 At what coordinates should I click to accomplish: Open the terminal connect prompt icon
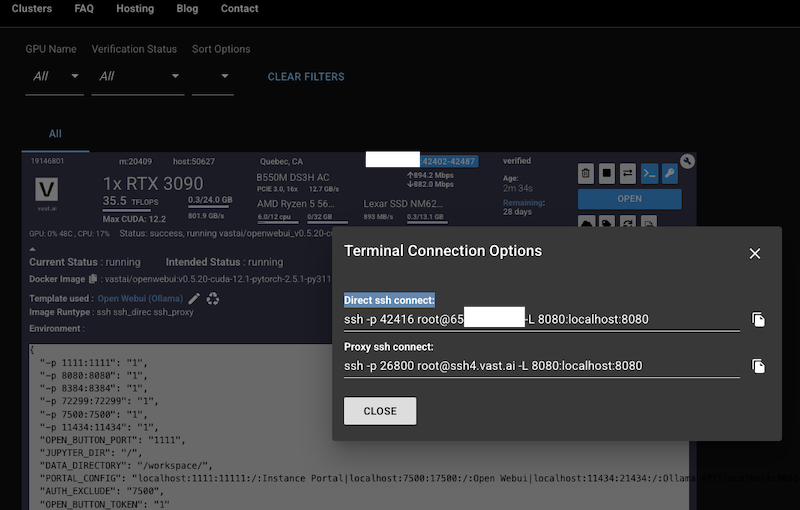[649, 173]
